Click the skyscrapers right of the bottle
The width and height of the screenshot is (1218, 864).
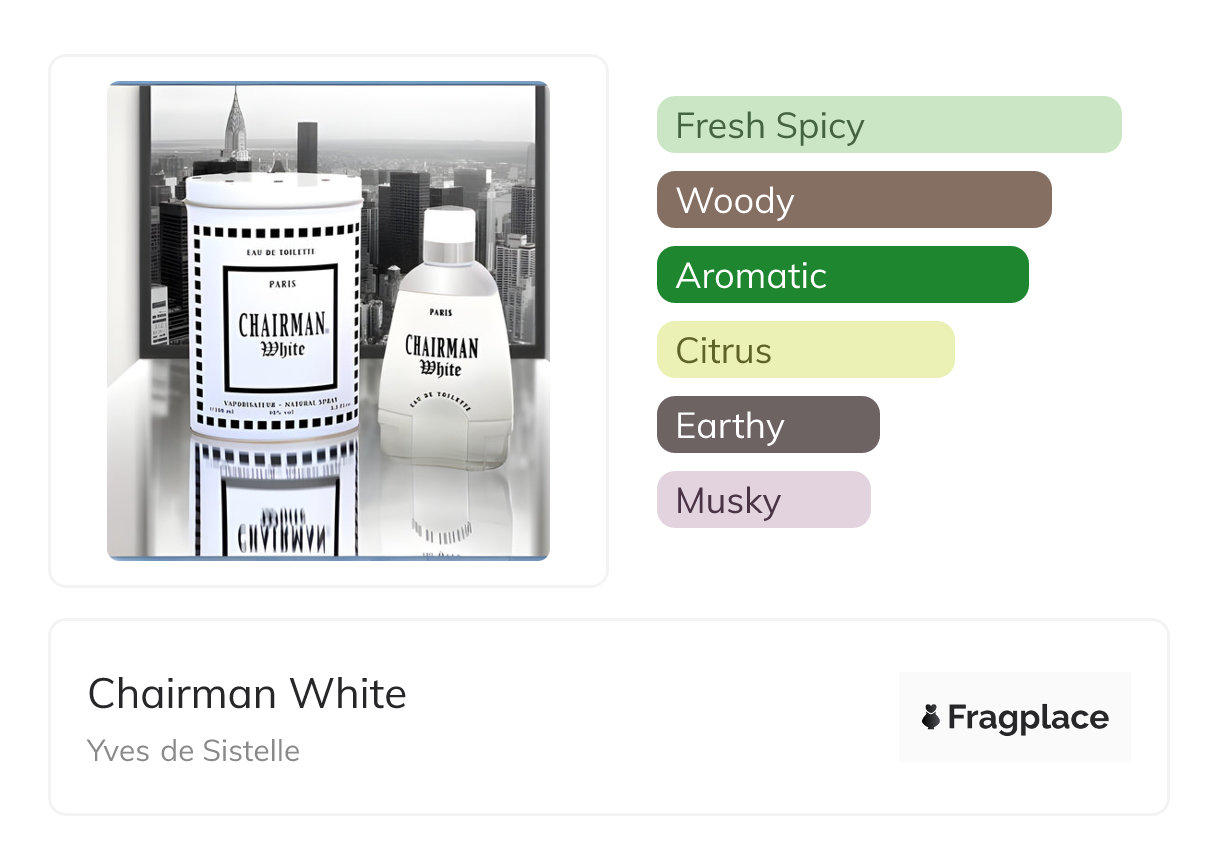coord(515,260)
